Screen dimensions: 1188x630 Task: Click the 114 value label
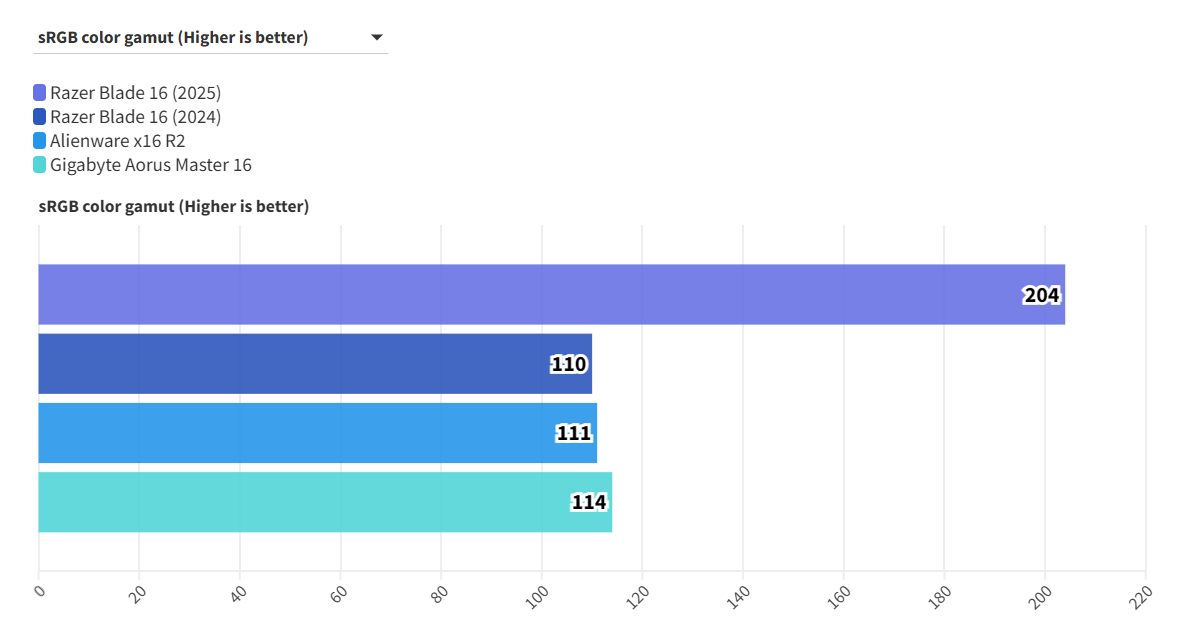pos(589,502)
